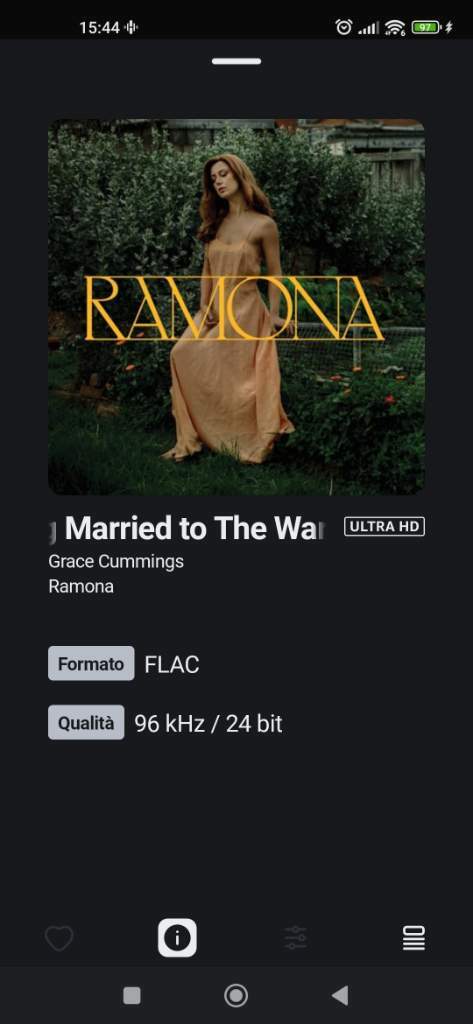Tap the drag handle bar at top
This screenshot has height=1024, width=473.
click(236, 61)
